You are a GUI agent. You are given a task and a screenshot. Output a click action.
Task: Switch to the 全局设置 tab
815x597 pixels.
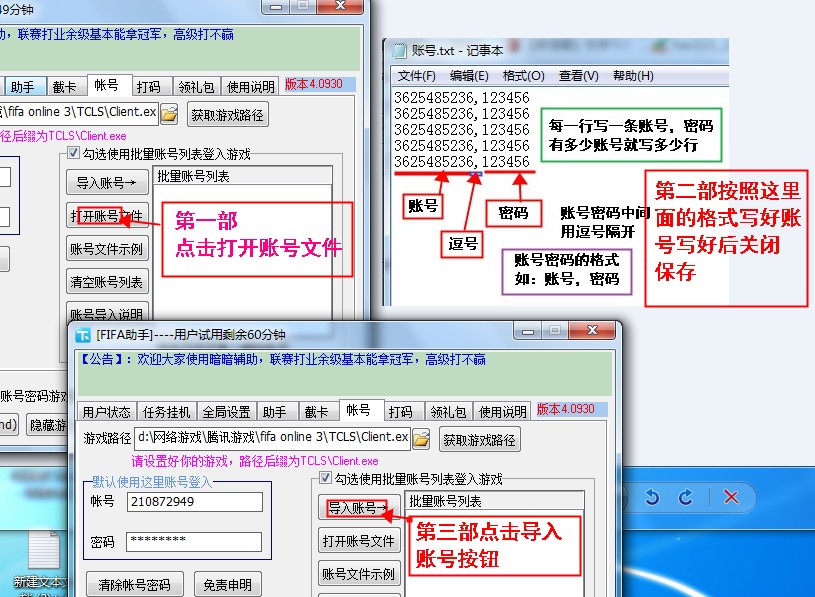click(225, 412)
